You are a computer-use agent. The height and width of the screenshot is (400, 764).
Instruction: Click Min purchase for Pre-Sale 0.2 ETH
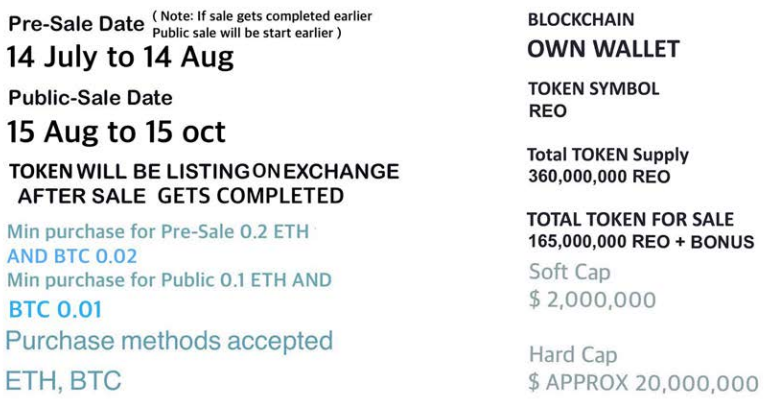click(x=158, y=231)
